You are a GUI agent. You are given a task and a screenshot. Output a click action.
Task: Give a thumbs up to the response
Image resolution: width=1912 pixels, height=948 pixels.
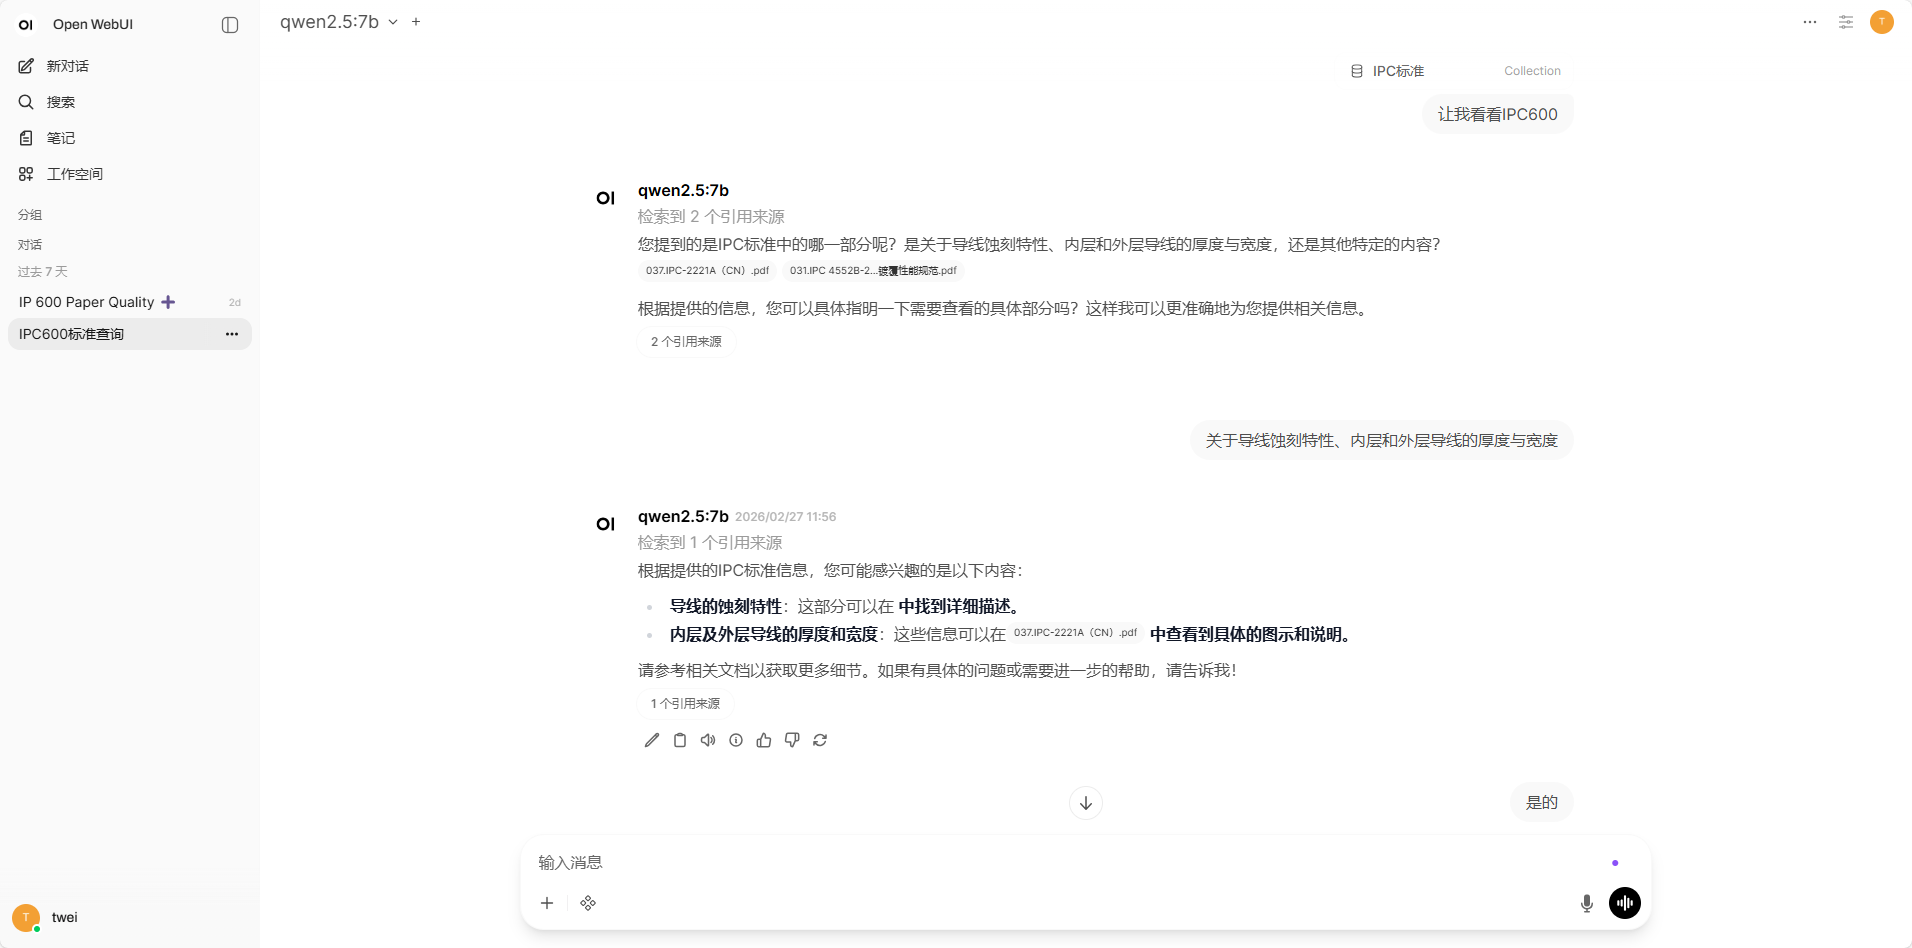[764, 739]
